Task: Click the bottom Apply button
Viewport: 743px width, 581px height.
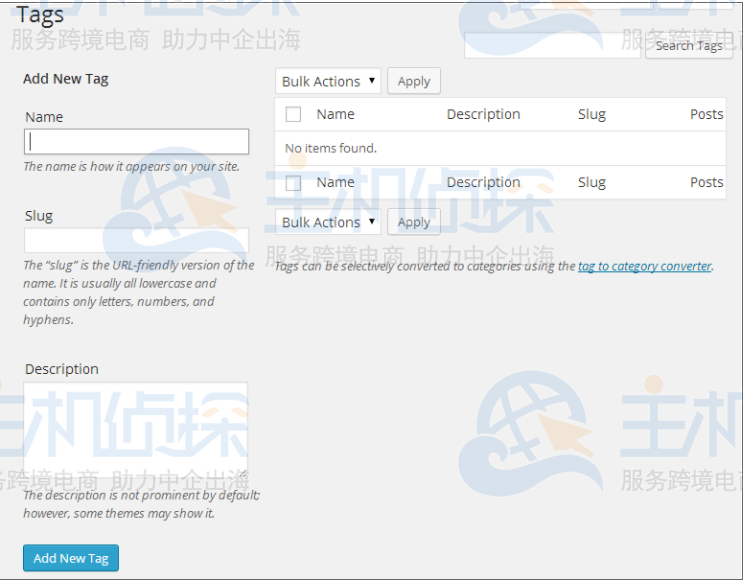Action: [x=414, y=222]
